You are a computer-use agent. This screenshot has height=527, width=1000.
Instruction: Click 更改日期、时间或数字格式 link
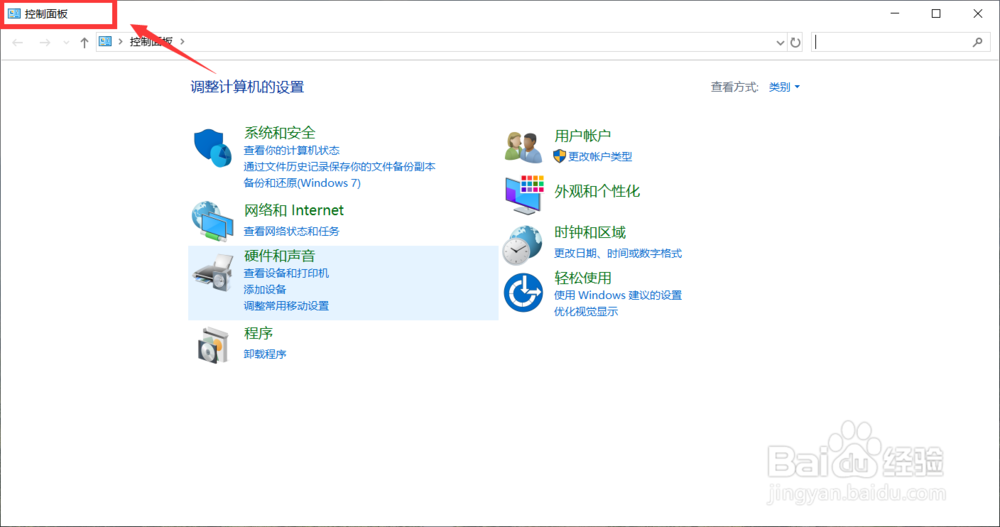[x=618, y=254]
